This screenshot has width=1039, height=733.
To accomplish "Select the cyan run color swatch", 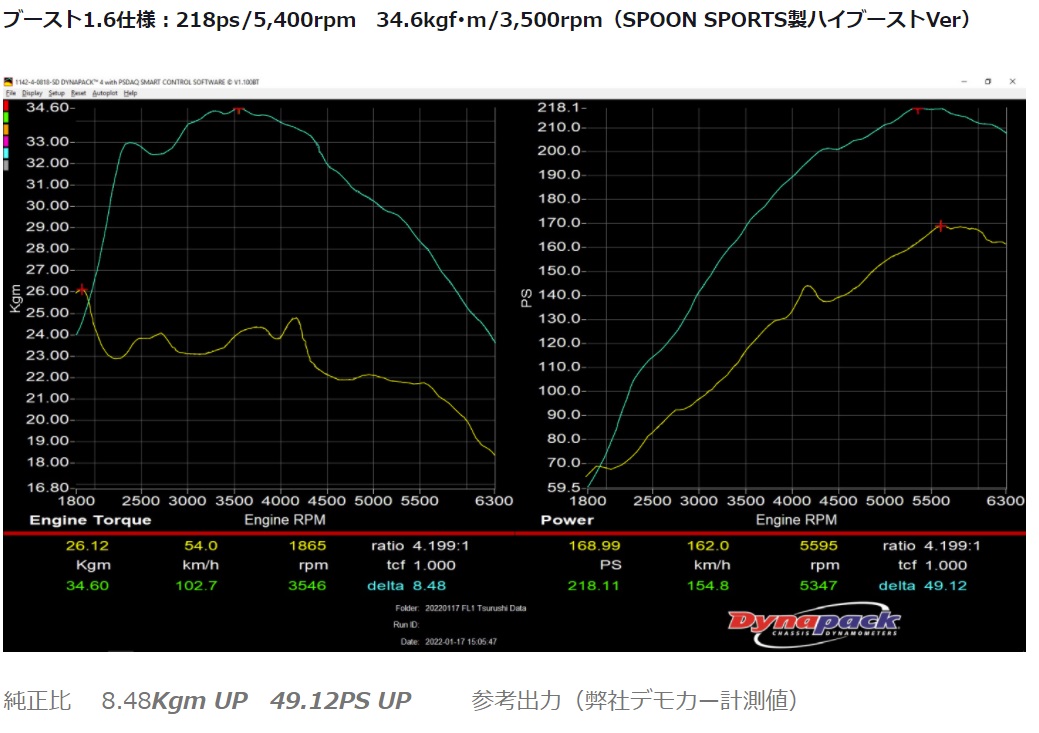I will (7, 153).
